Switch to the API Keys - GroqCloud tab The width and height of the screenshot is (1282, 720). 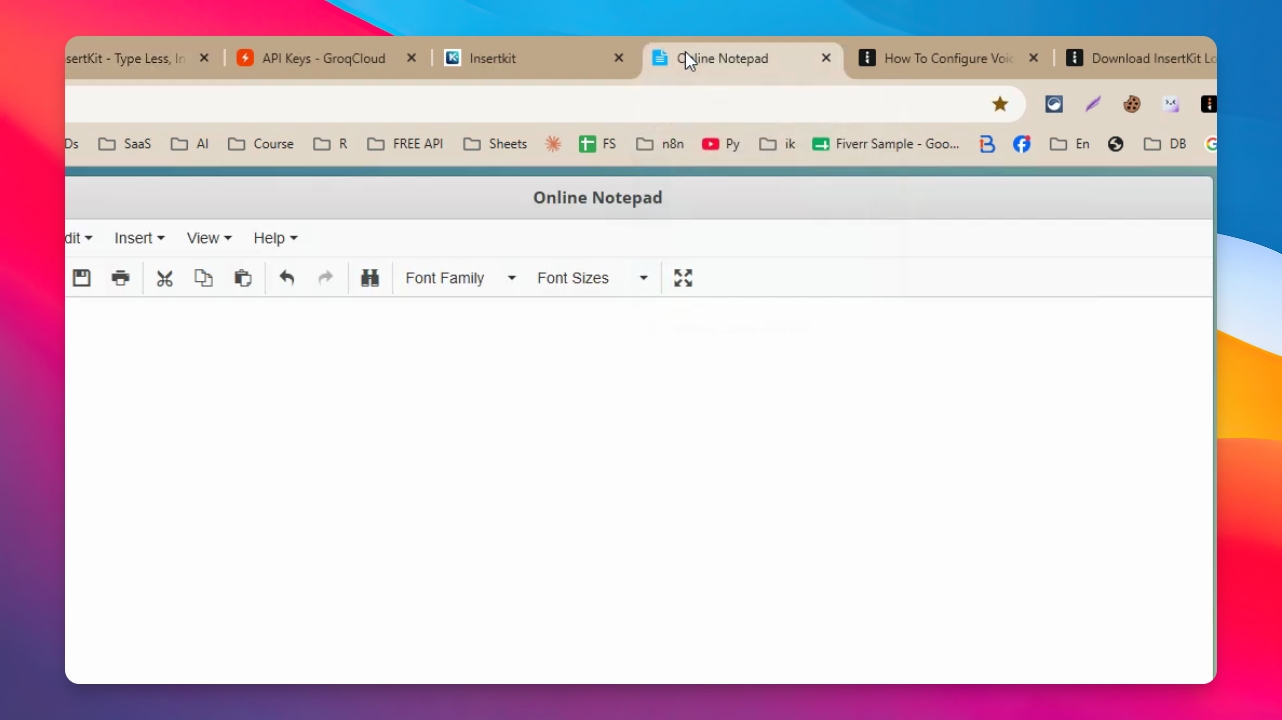point(326,58)
